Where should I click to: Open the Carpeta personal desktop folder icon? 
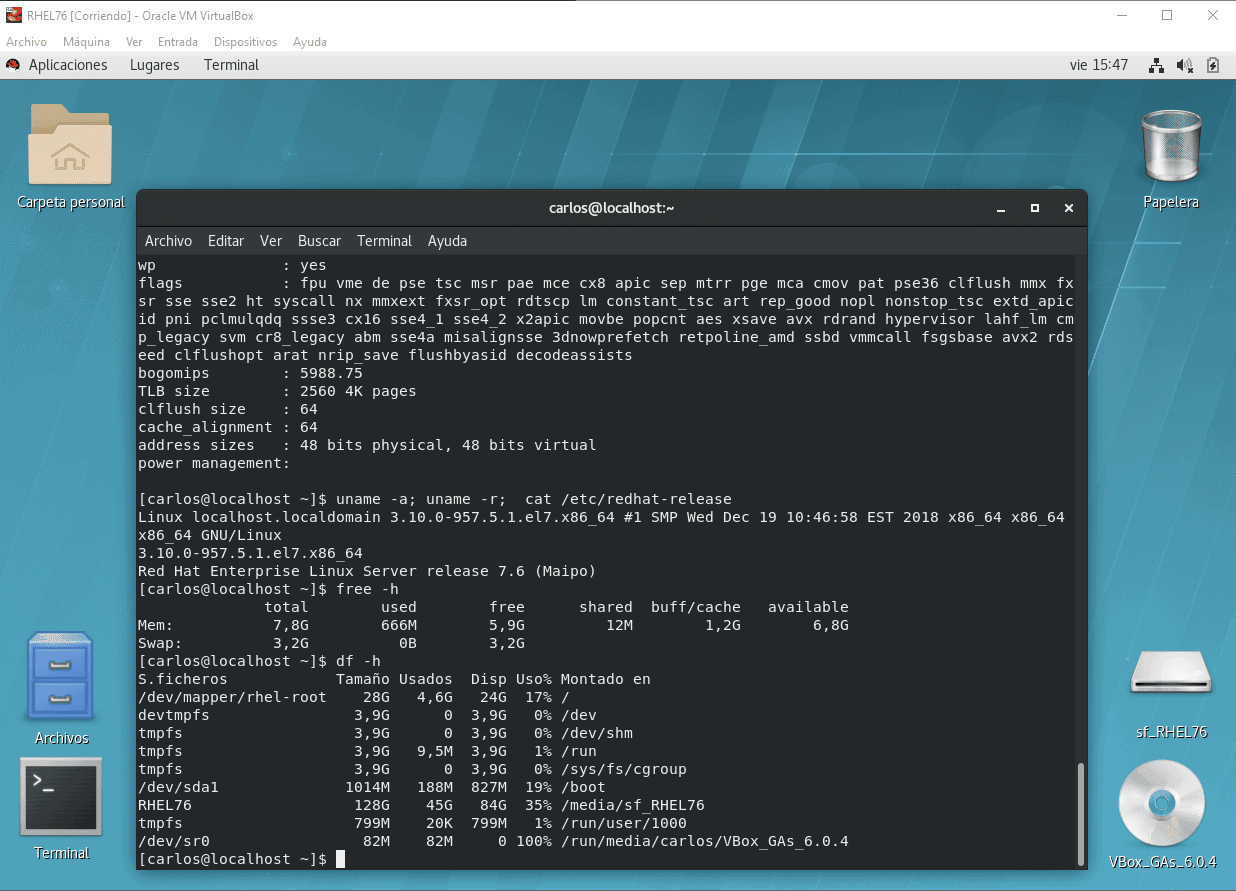(70, 146)
